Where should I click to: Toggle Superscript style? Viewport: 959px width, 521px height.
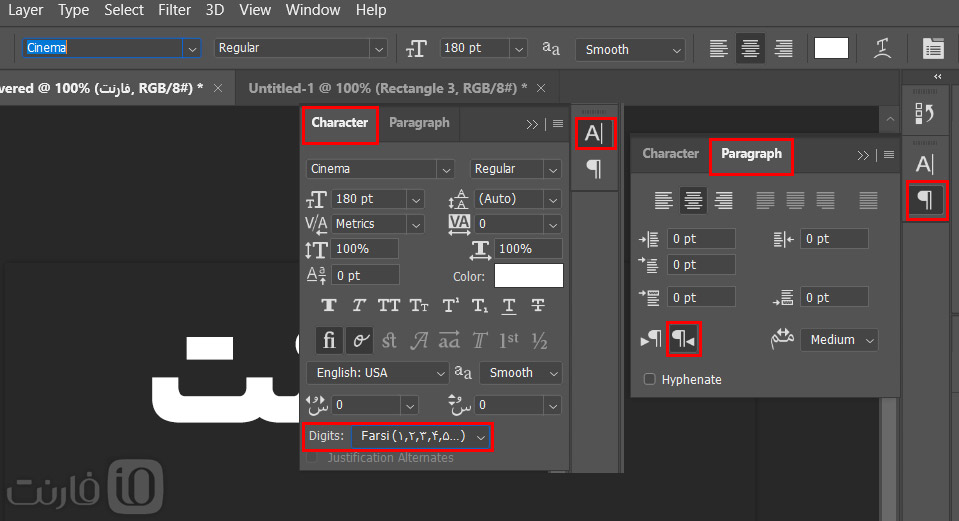450,305
